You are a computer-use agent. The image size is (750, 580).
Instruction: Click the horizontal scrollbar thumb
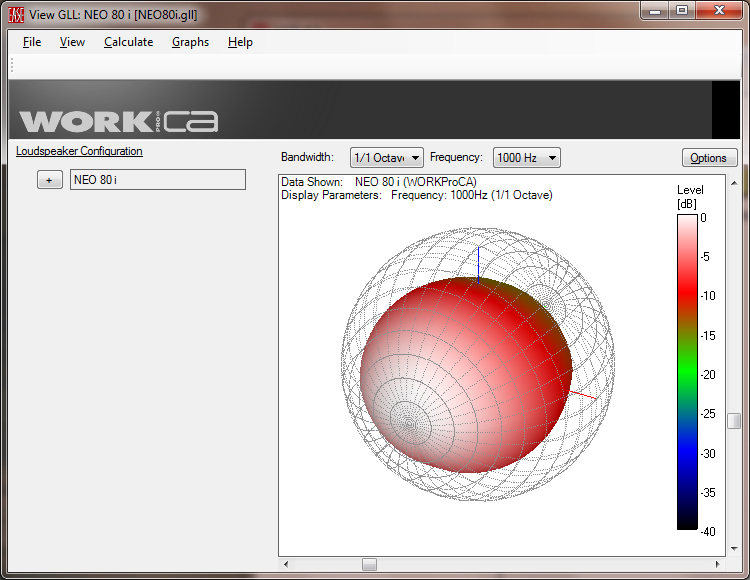[x=369, y=564]
